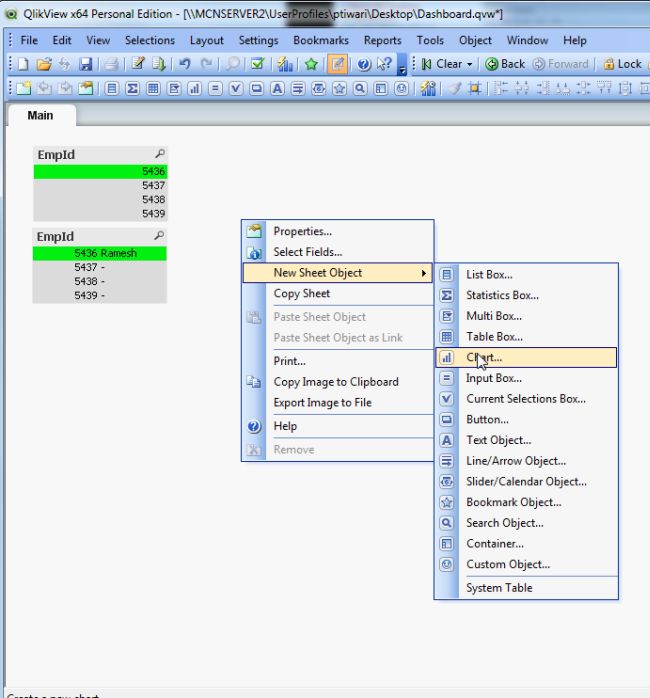650x698 pixels.
Task: Select Chart... in the submenu
Action: pos(526,357)
